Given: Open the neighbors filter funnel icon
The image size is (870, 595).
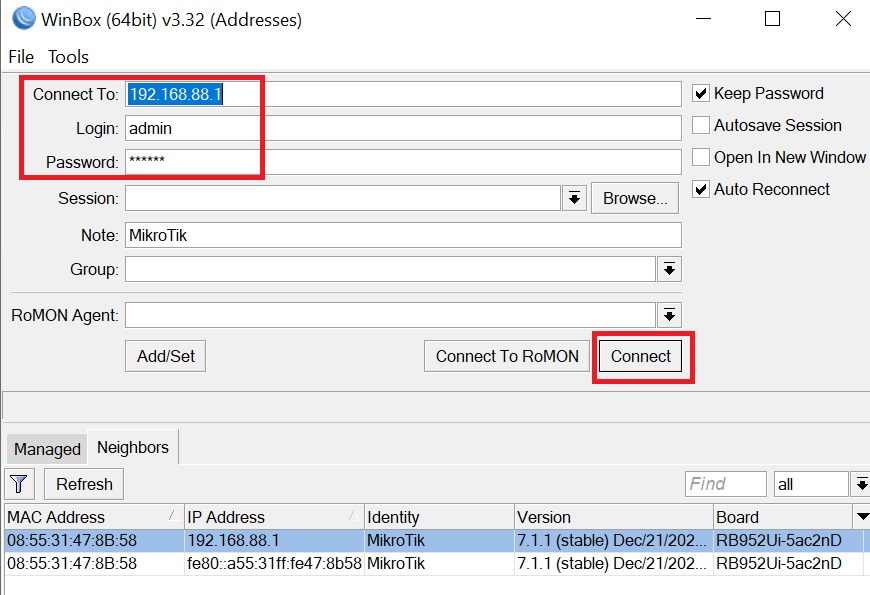Looking at the screenshot, I should click(19, 484).
